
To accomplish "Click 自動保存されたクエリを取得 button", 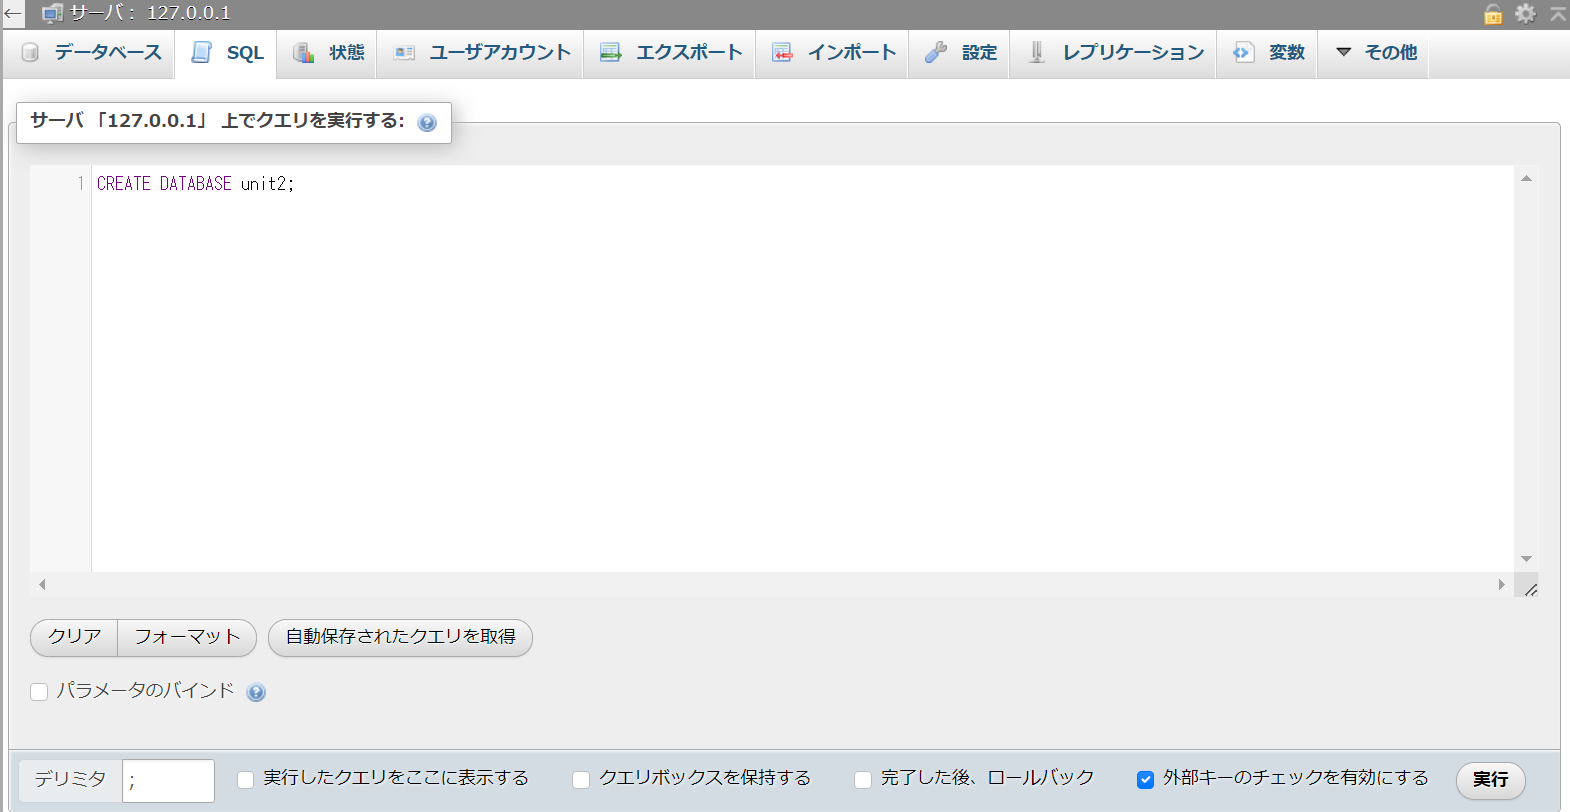I will [400, 637].
